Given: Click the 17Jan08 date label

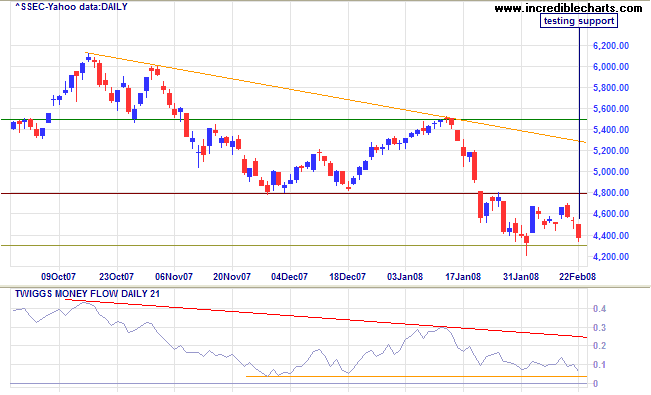Looking at the screenshot, I should pos(463,277).
